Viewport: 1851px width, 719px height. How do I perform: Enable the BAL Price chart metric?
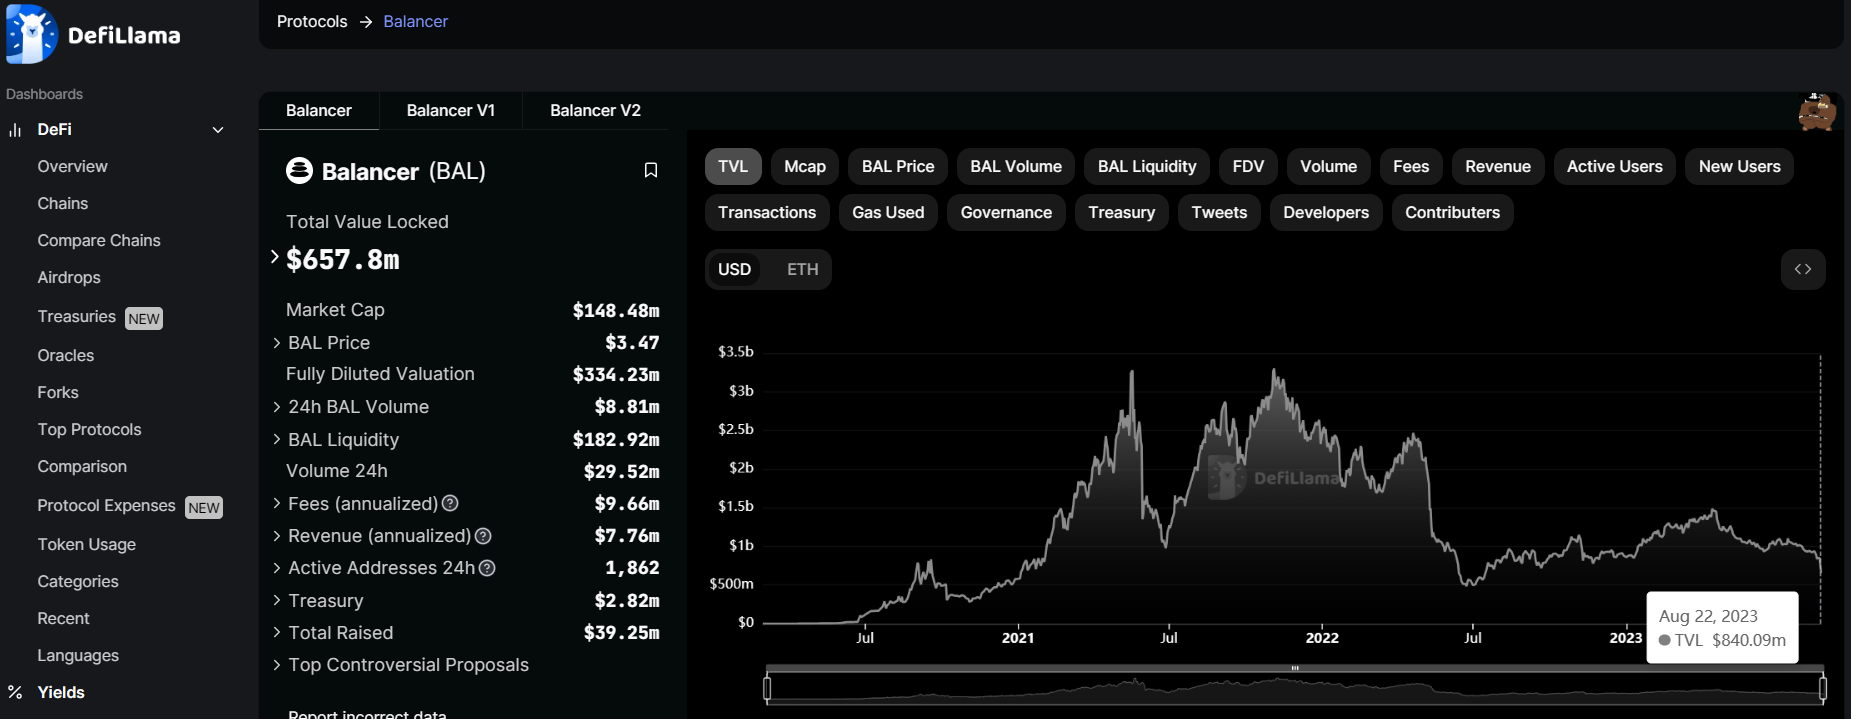point(897,166)
